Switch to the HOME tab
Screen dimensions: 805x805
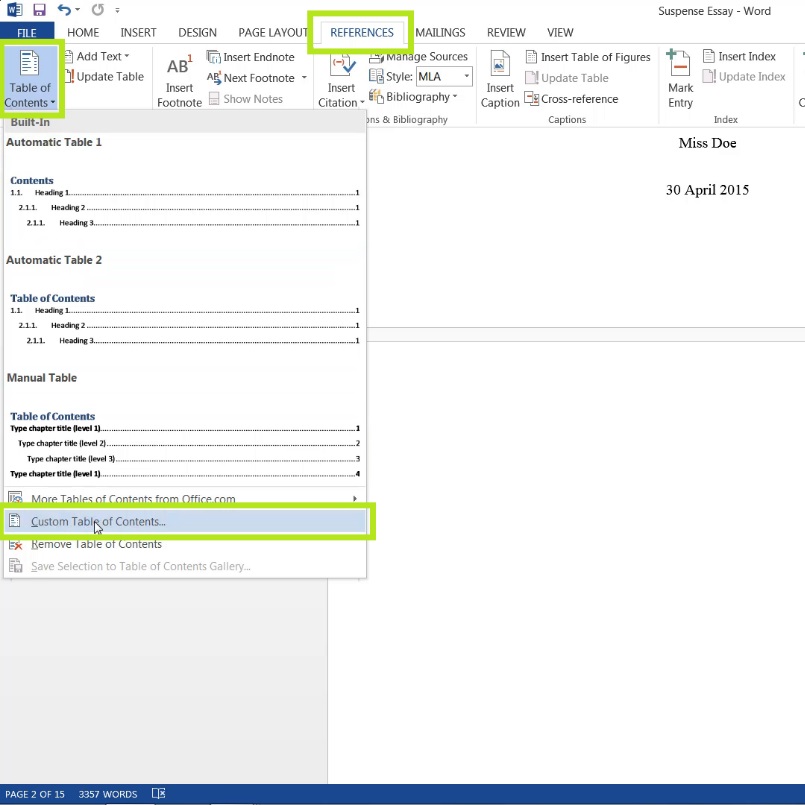point(83,33)
